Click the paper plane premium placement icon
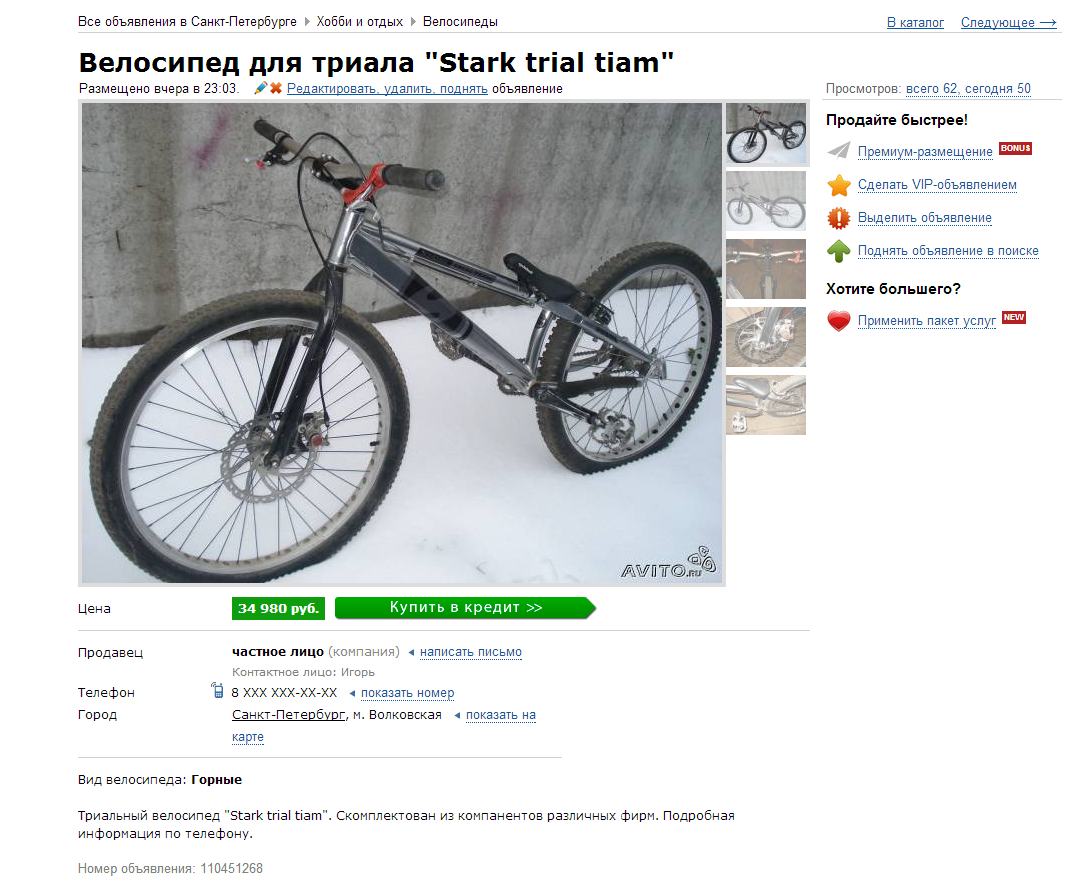Screen dimensions: 1084x880 click(x=839, y=150)
